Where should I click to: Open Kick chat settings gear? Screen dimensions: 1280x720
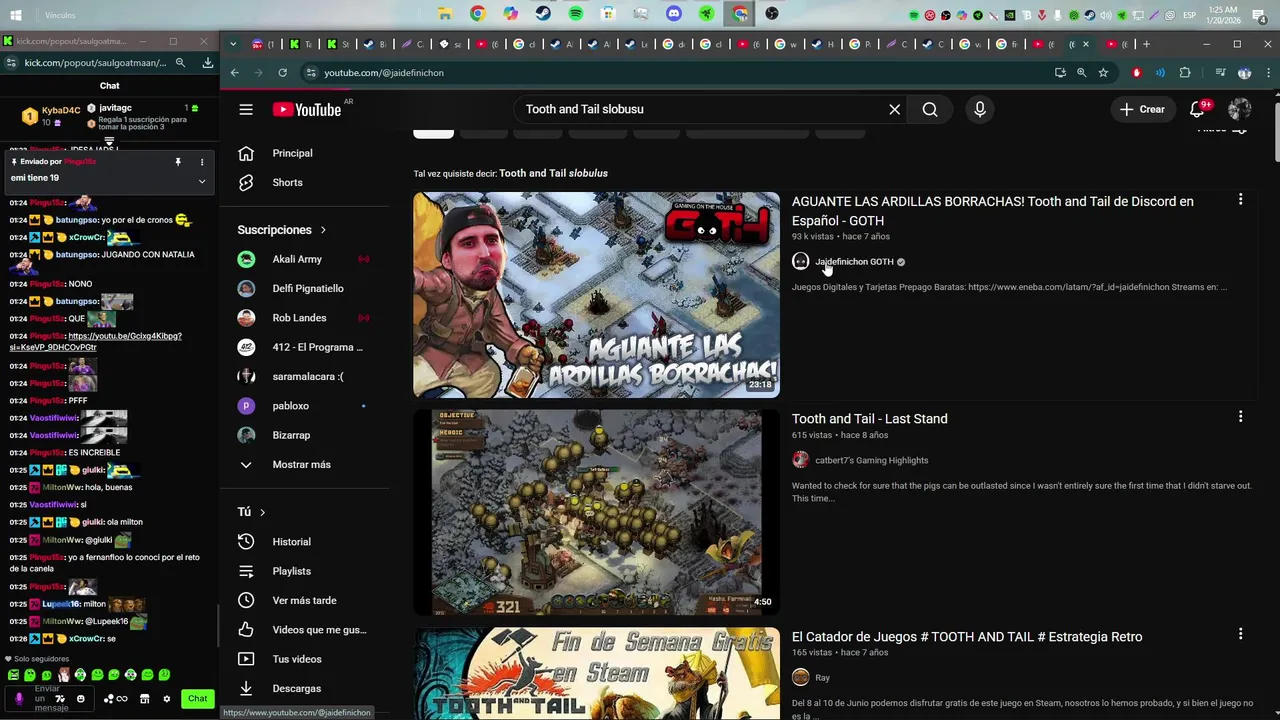pos(166,698)
